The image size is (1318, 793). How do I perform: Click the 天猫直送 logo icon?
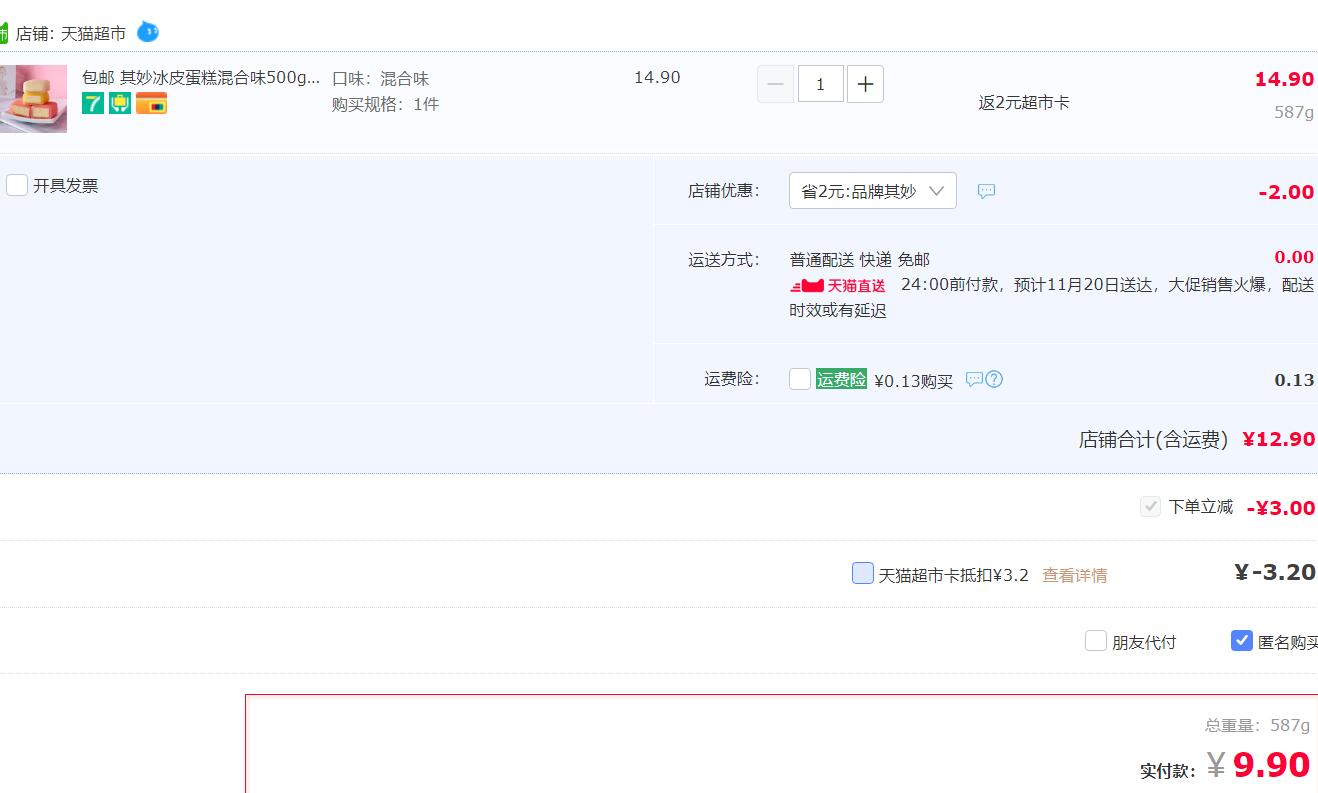[x=837, y=286]
